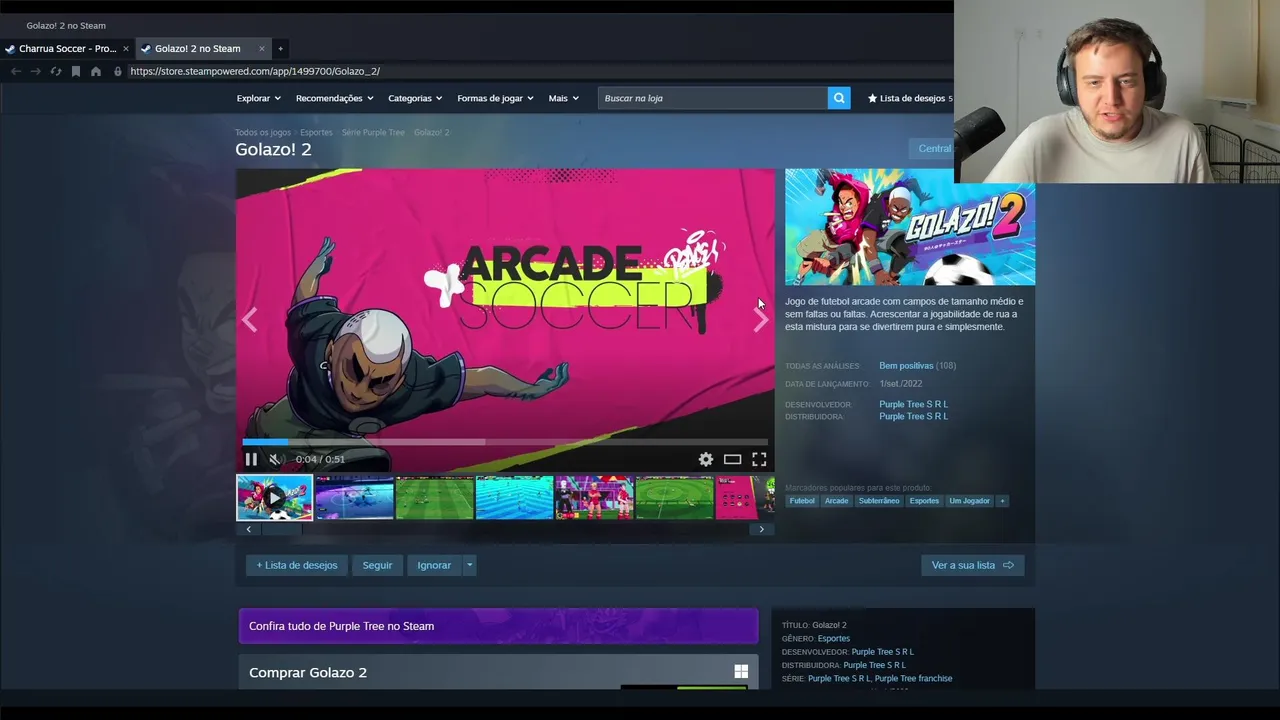The width and height of the screenshot is (1280, 720).
Task: Open Confira tudo de Purple Tree banner
Action: click(x=498, y=626)
